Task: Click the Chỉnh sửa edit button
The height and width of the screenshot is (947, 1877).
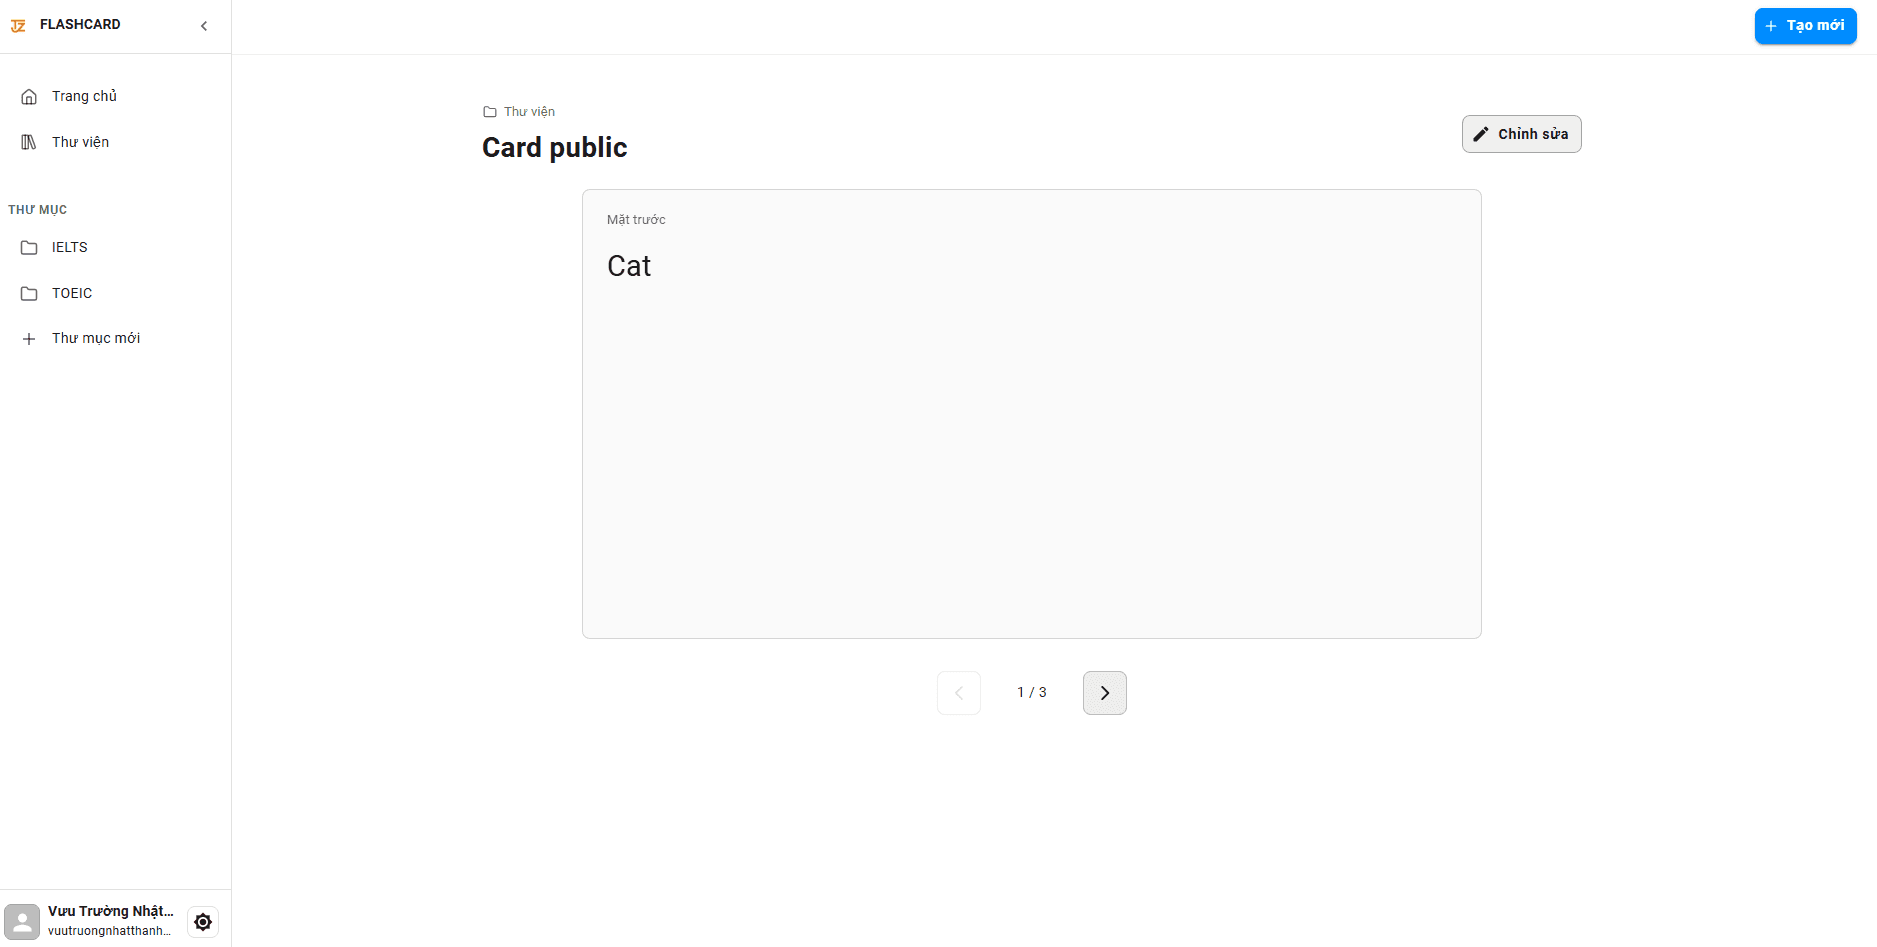Action: [1521, 134]
